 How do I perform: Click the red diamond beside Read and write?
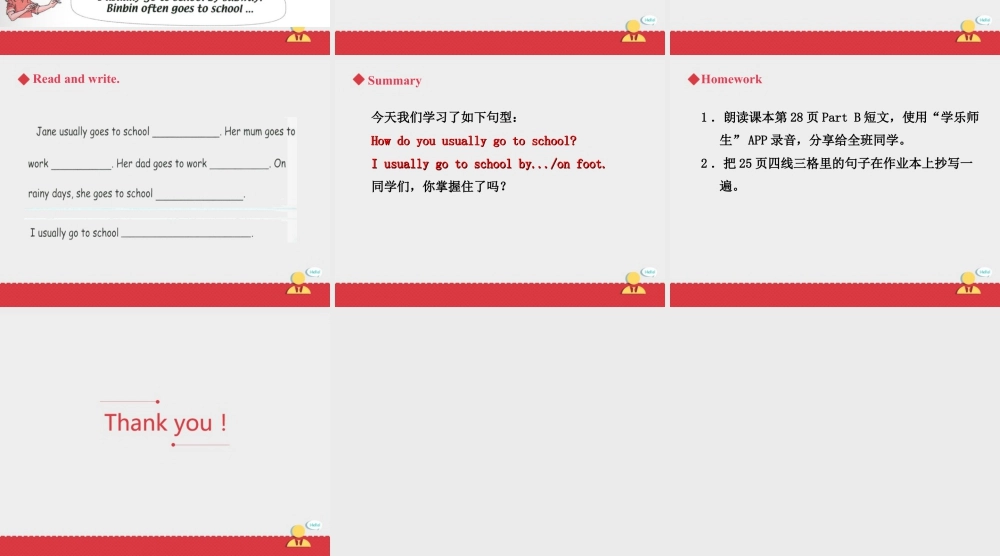pyautogui.click(x=24, y=79)
